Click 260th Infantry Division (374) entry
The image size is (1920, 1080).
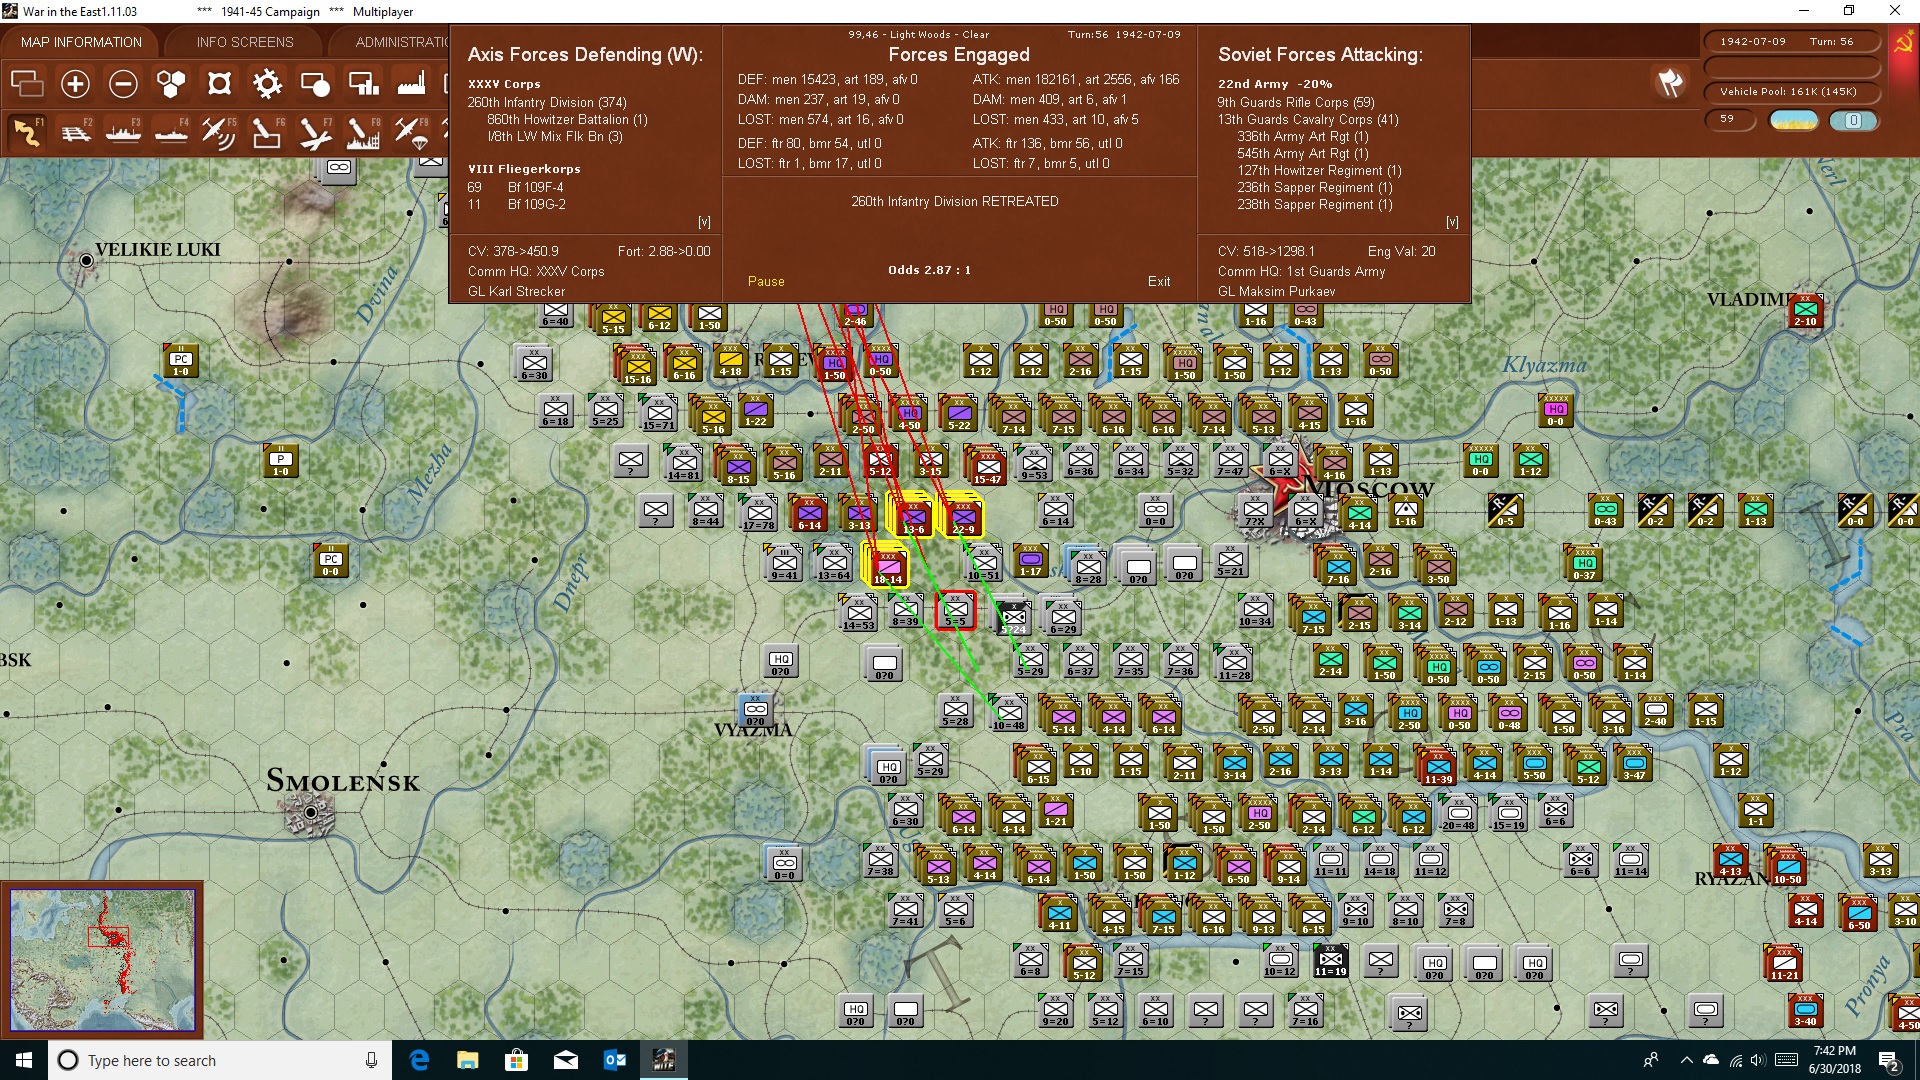coord(547,102)
